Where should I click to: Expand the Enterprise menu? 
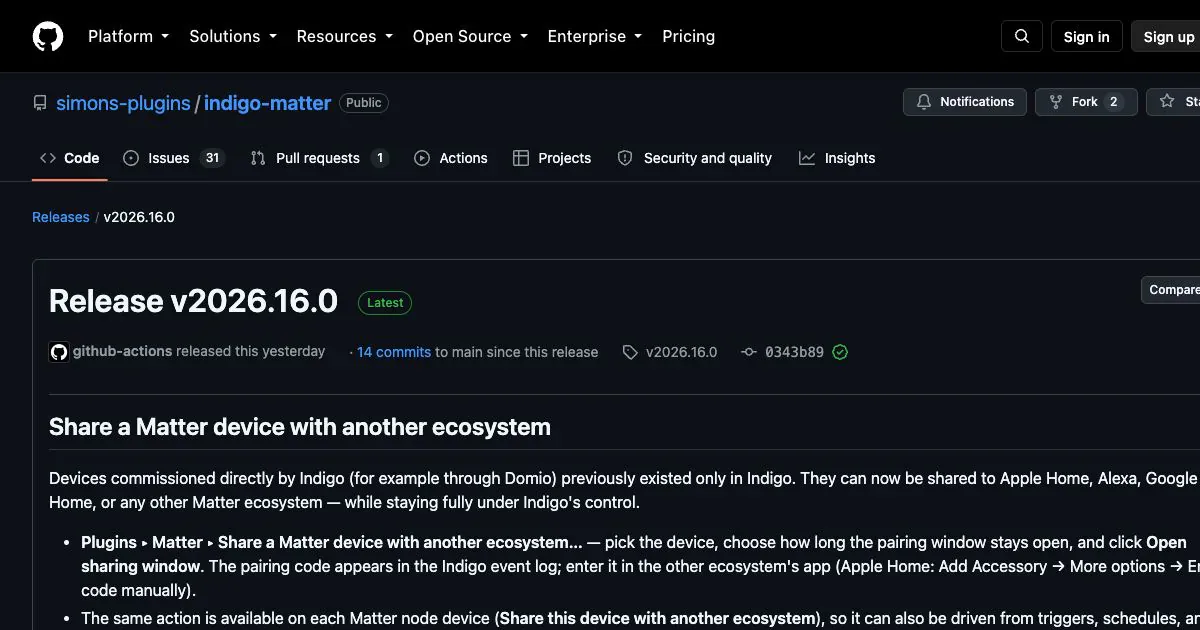(594, 36)
